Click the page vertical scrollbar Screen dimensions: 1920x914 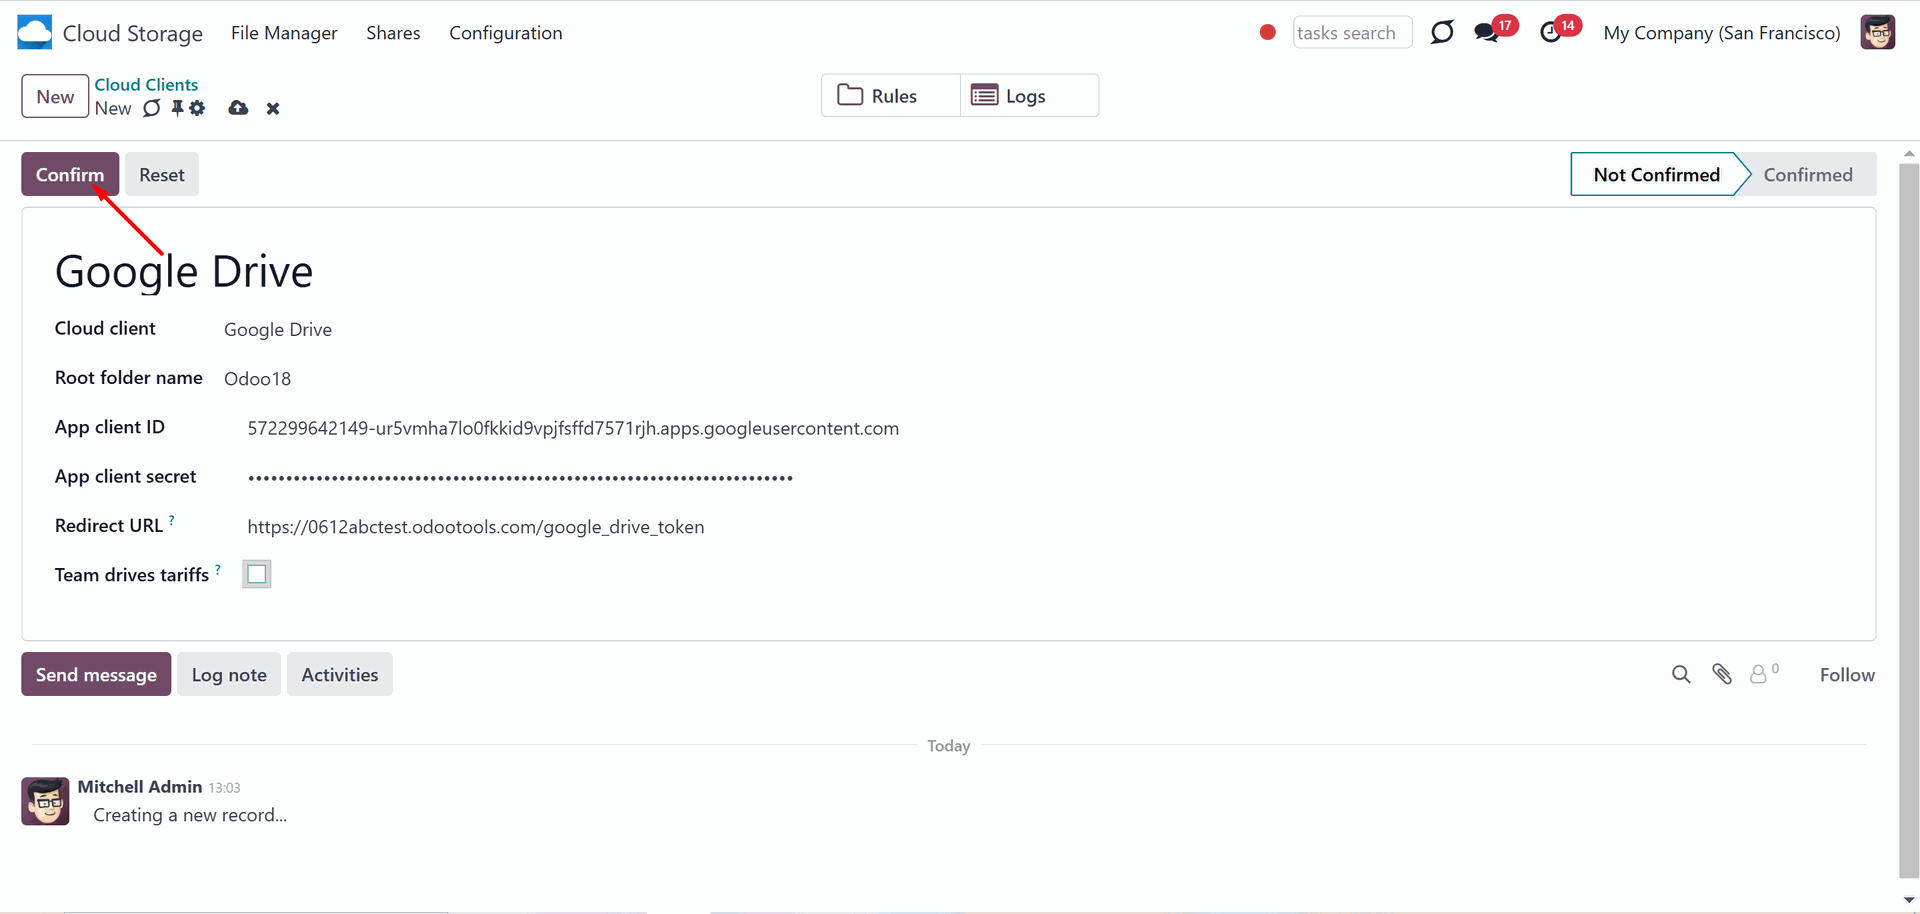point(1909,520)
